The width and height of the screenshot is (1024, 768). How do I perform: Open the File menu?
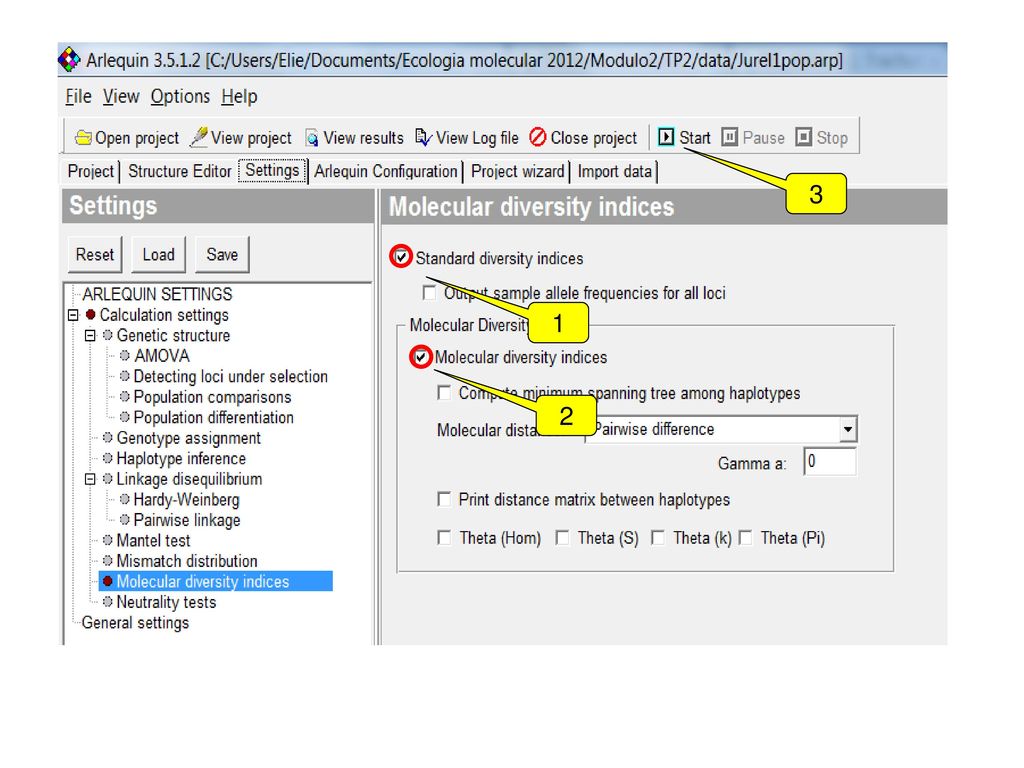[x=78, y=97]
